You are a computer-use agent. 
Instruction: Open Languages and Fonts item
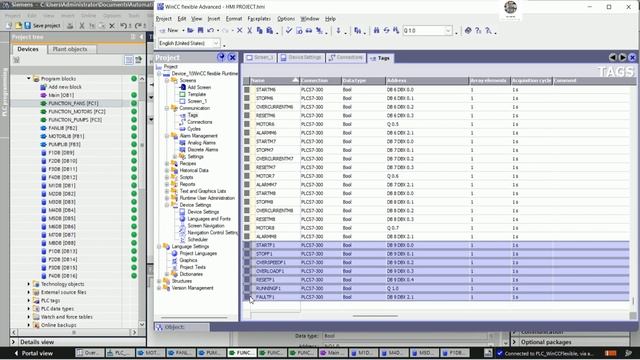pyautogui.click(x=209, y=219)
